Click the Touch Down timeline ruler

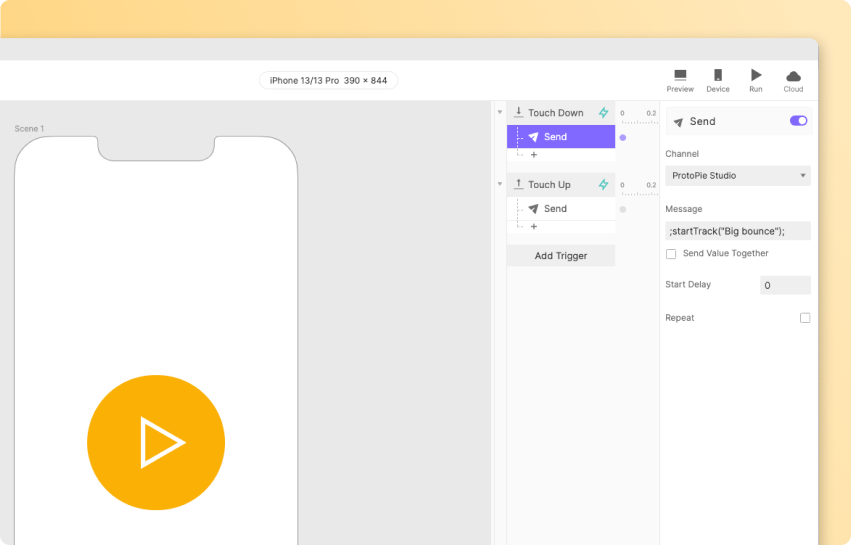pos(639,117)
